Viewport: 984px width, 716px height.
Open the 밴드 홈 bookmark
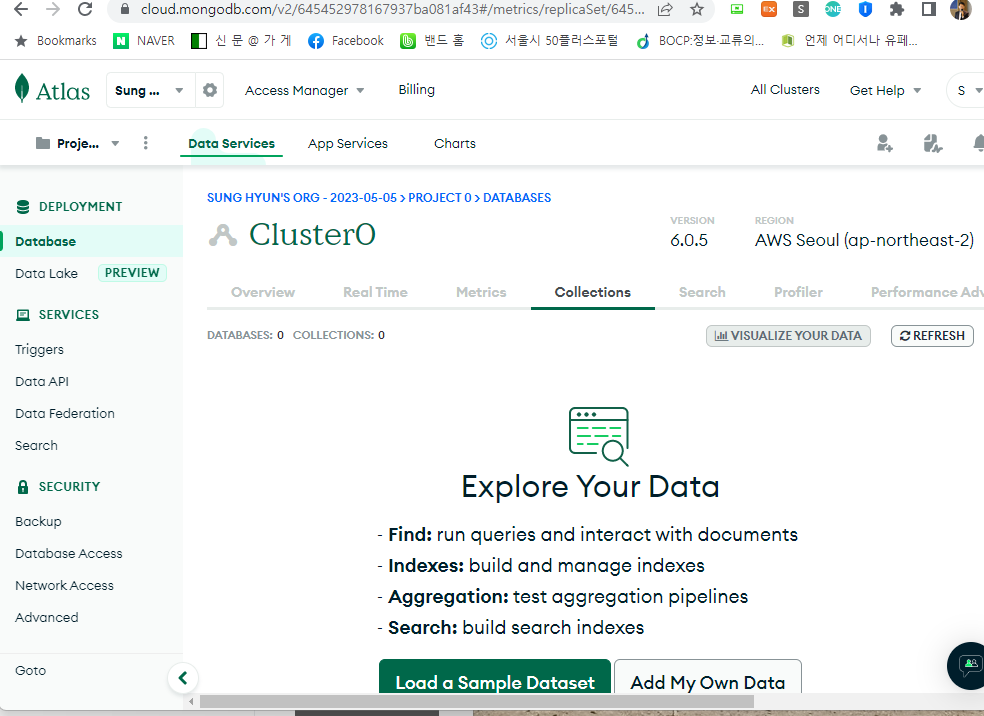tap(432, 41)
